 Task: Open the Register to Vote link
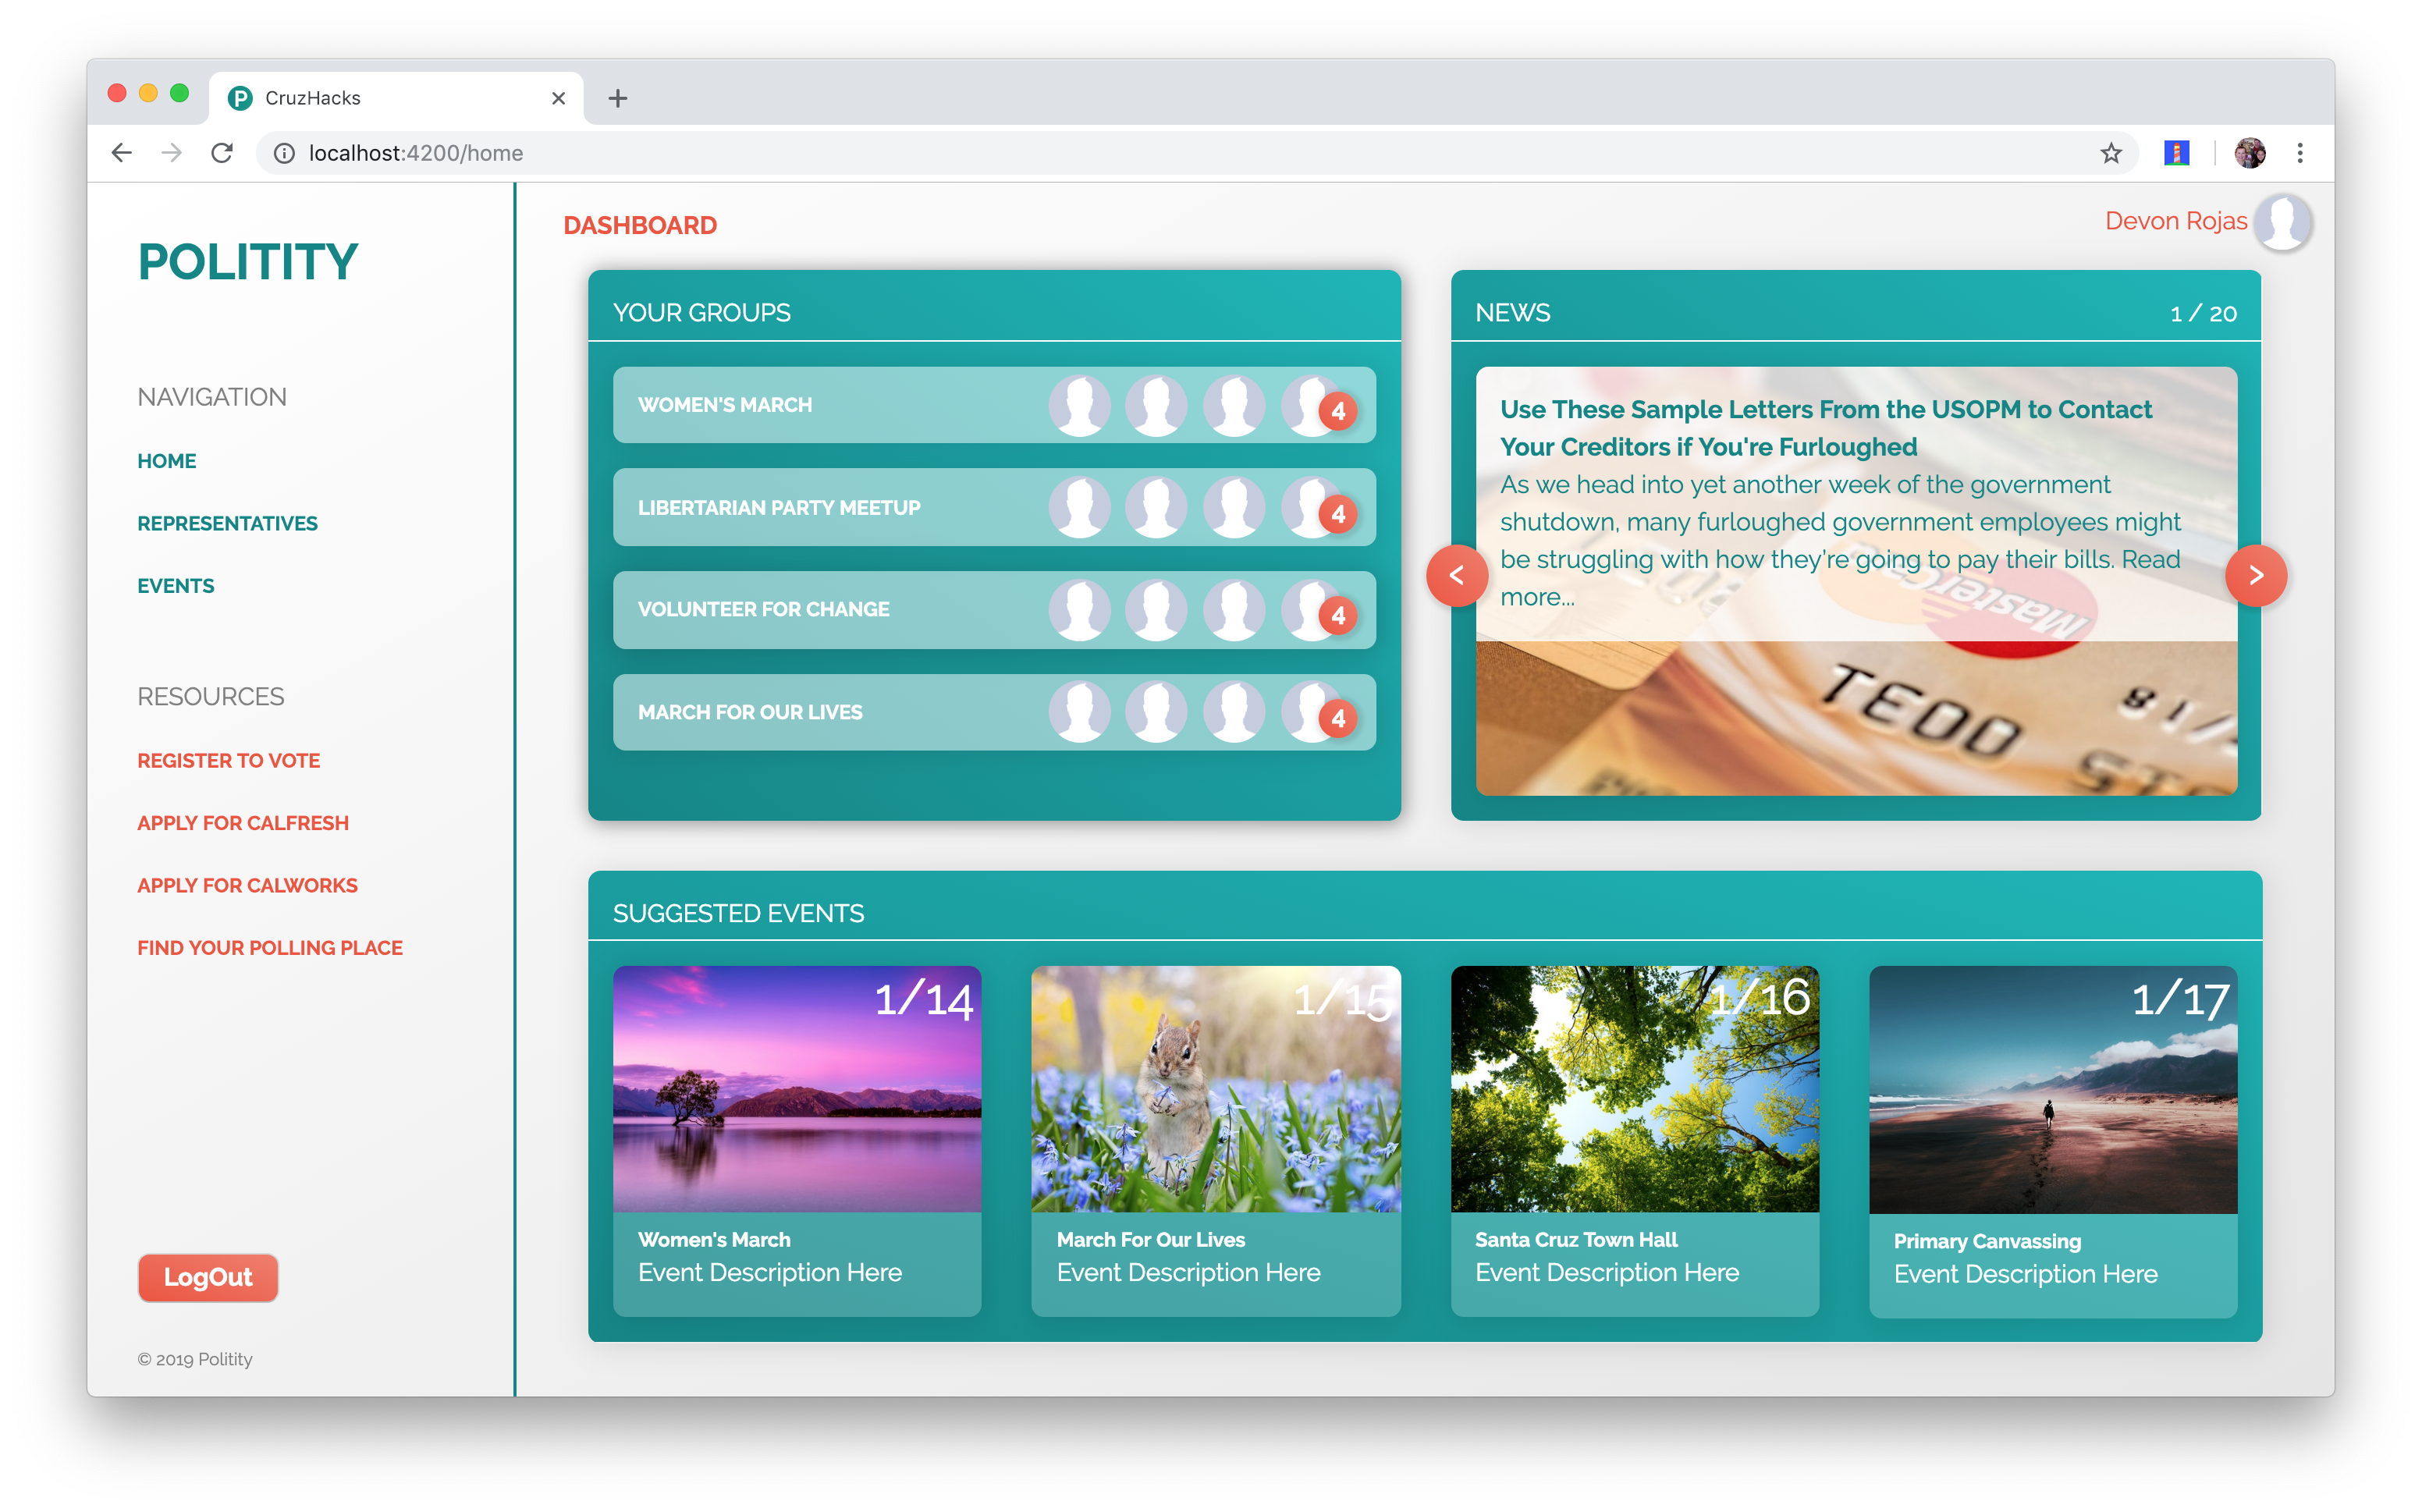tap(228, 761)
